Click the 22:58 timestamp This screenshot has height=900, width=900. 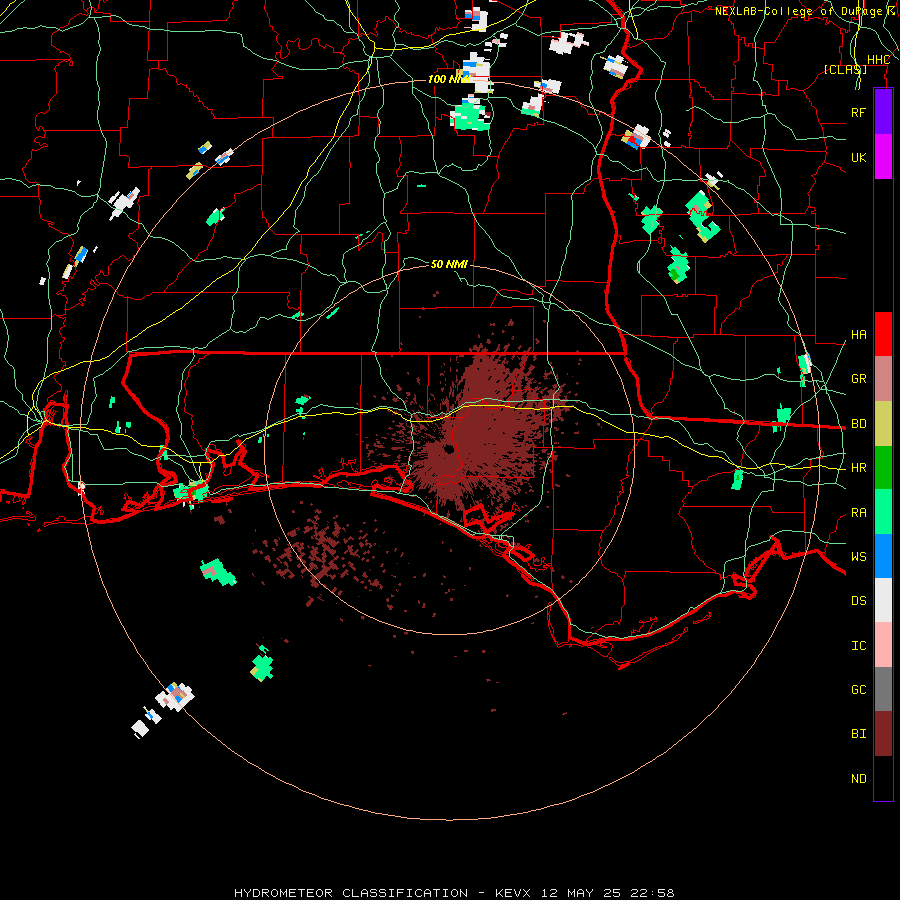point(651,893)
